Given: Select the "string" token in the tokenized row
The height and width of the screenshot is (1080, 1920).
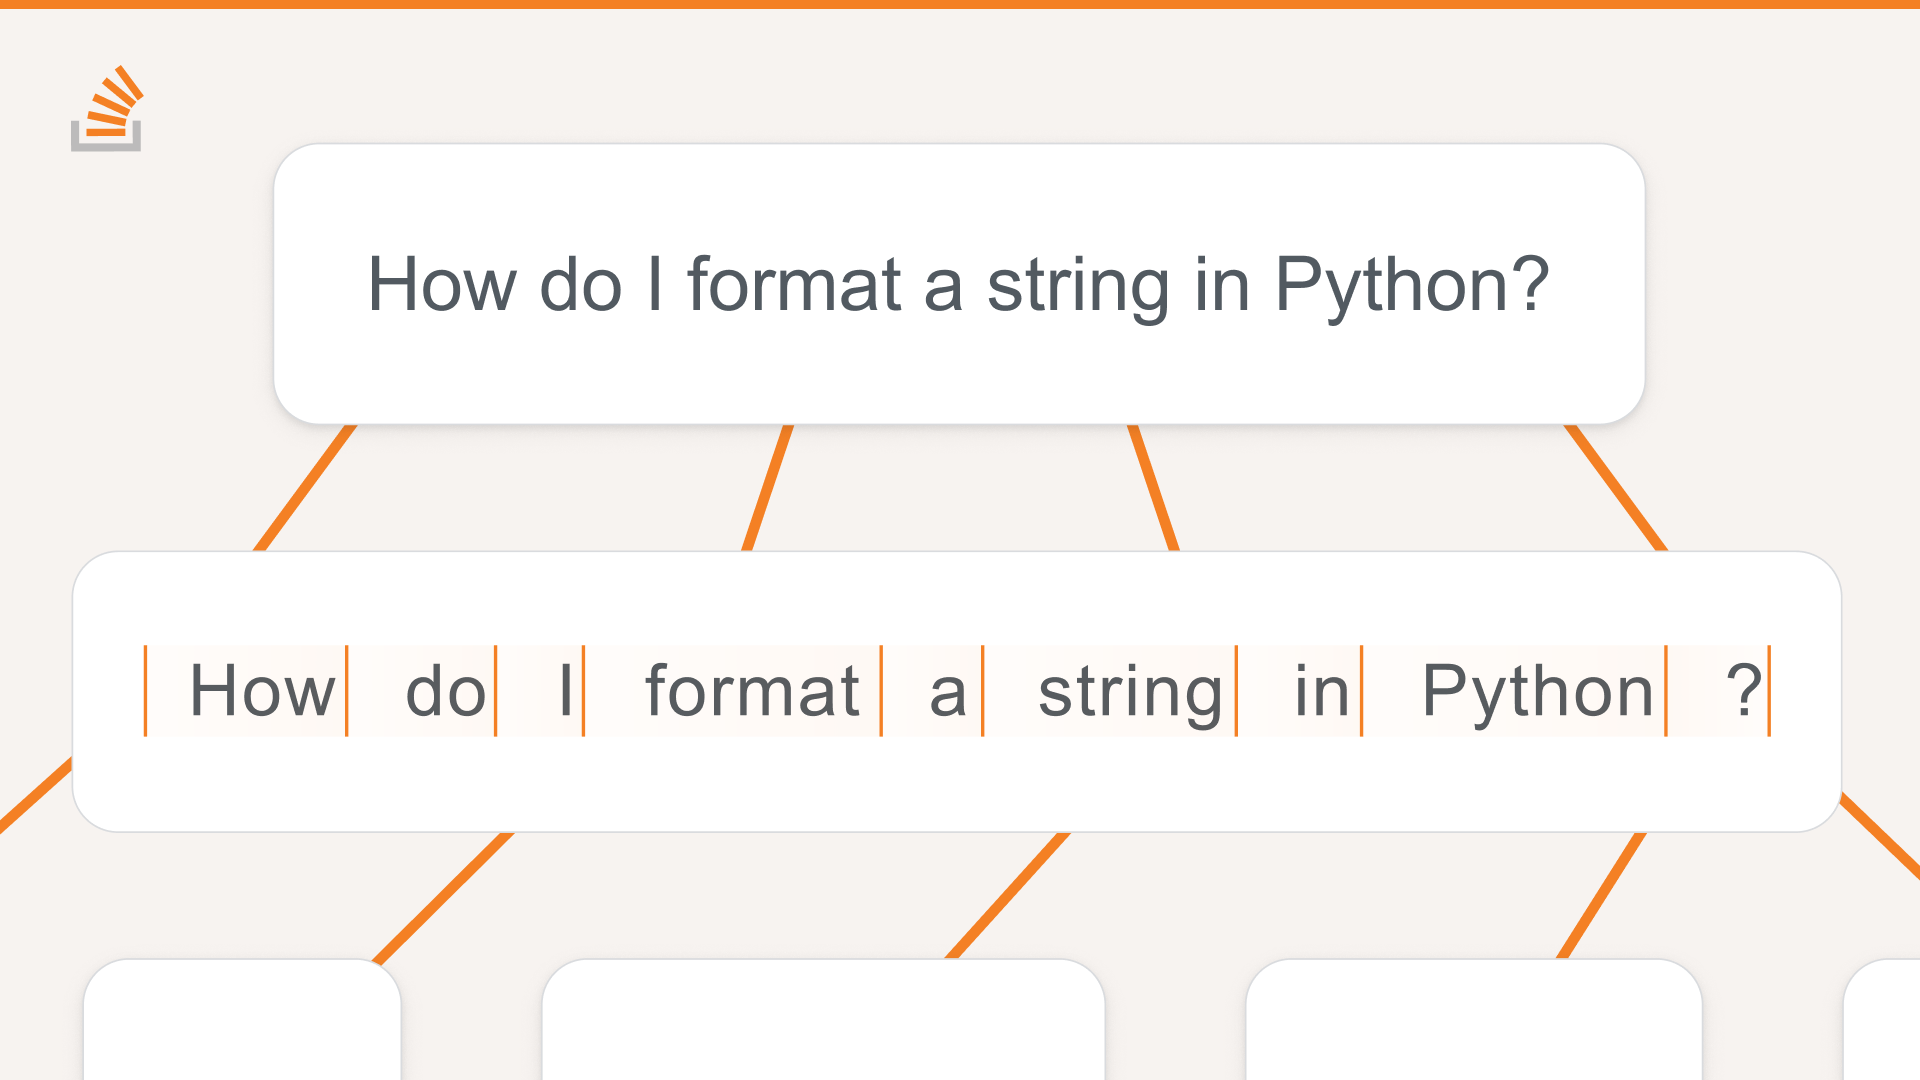Looking at the screenshot, I should click(1130, 691).
